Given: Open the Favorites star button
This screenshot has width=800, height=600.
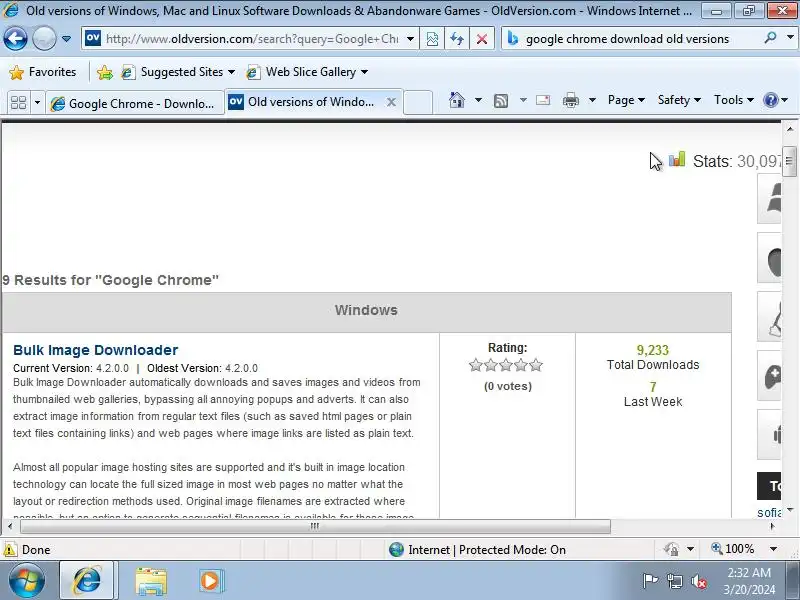Looking at the screenshot, I should 43,72.
